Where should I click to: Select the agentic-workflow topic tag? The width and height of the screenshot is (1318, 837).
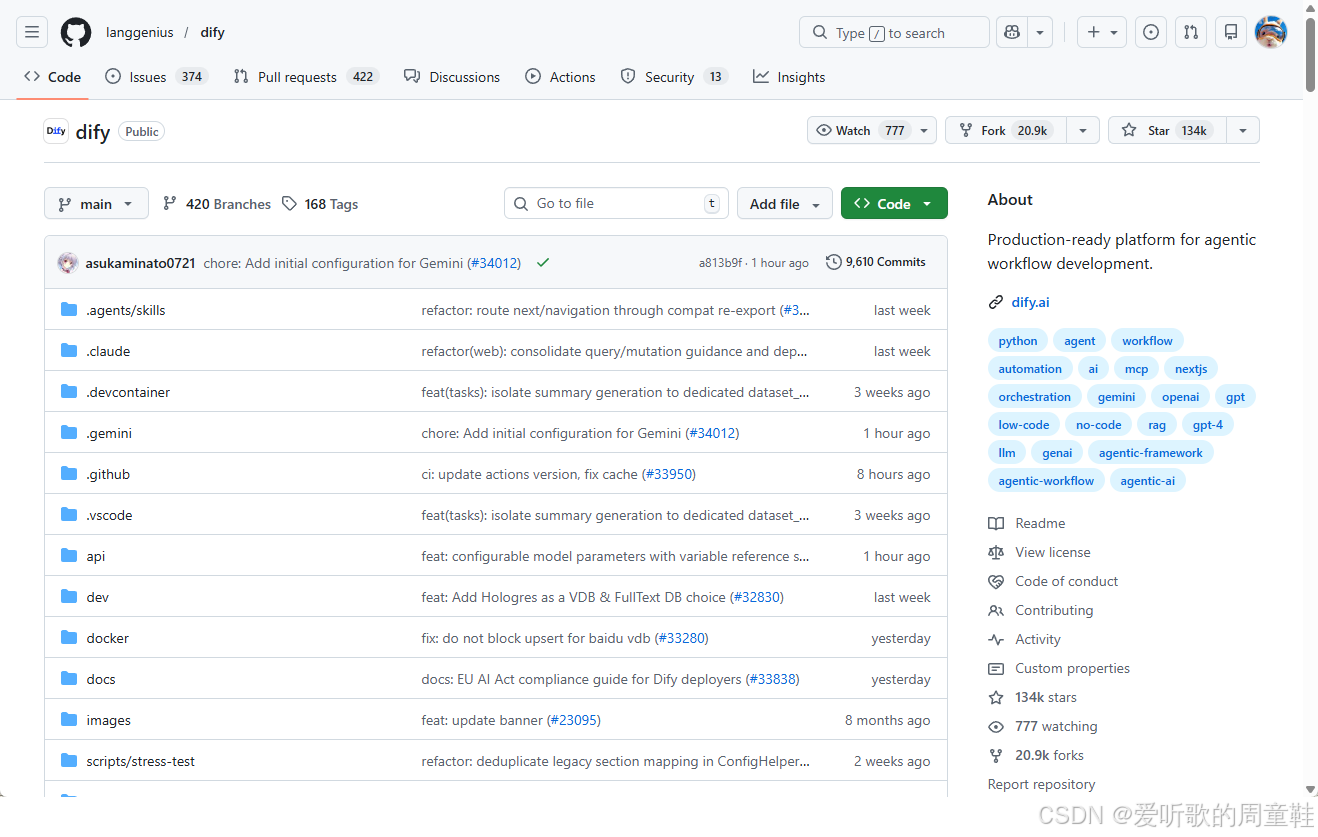click(1046, 481)
